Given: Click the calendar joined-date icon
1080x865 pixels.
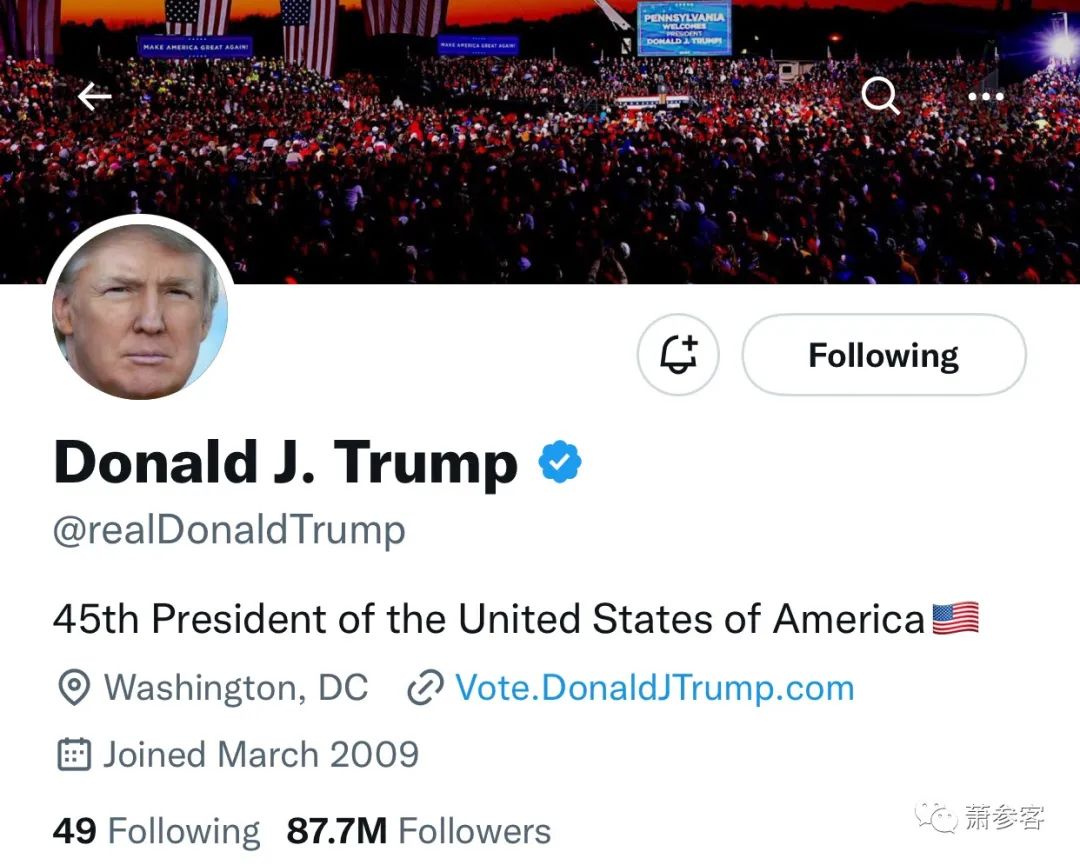Looking at the screenshot, I should point(73,754).
